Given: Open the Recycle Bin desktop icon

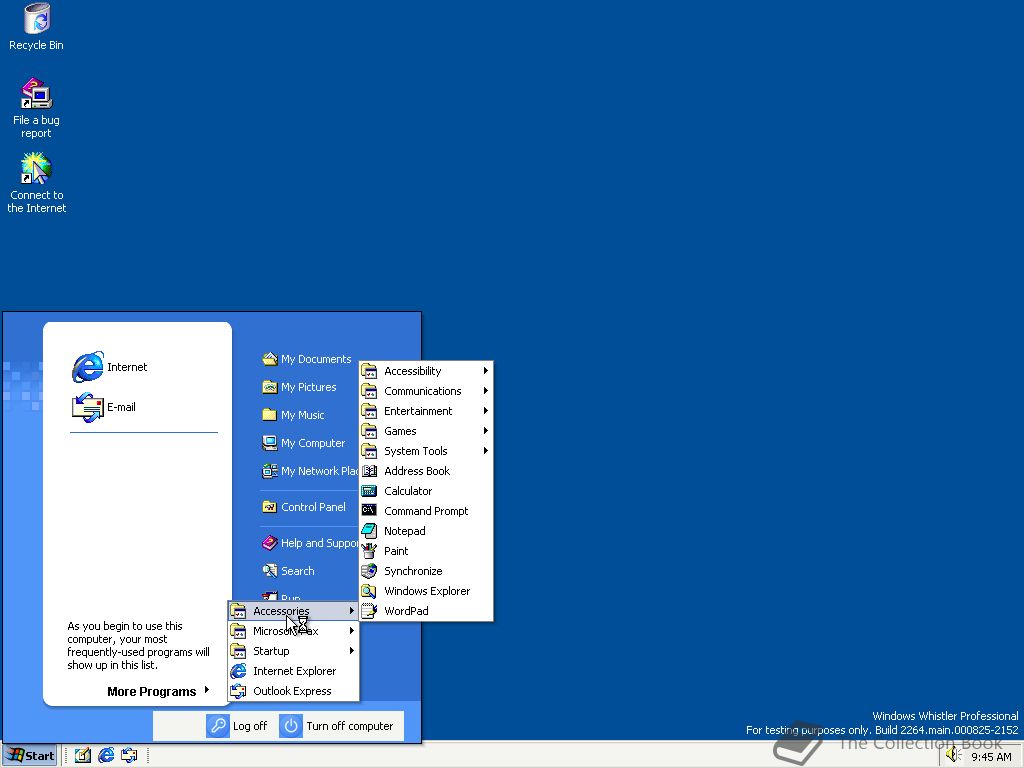Looking at the screenshot, I should pyautogui.click(x=37, y=27).
